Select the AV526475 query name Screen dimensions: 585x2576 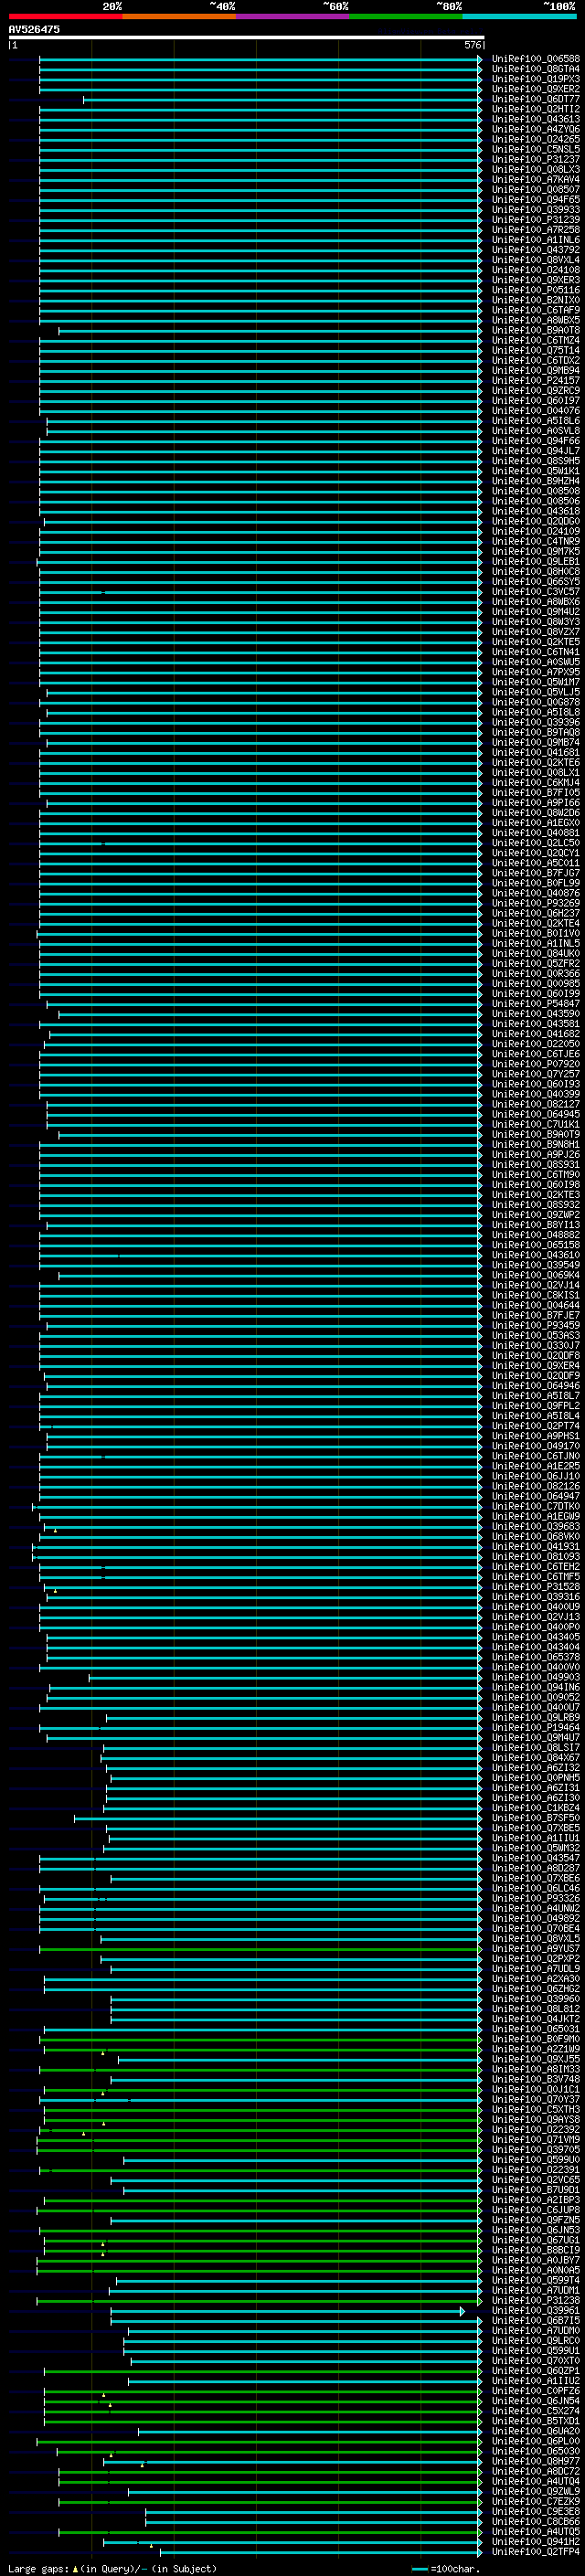tap(34, 30)
